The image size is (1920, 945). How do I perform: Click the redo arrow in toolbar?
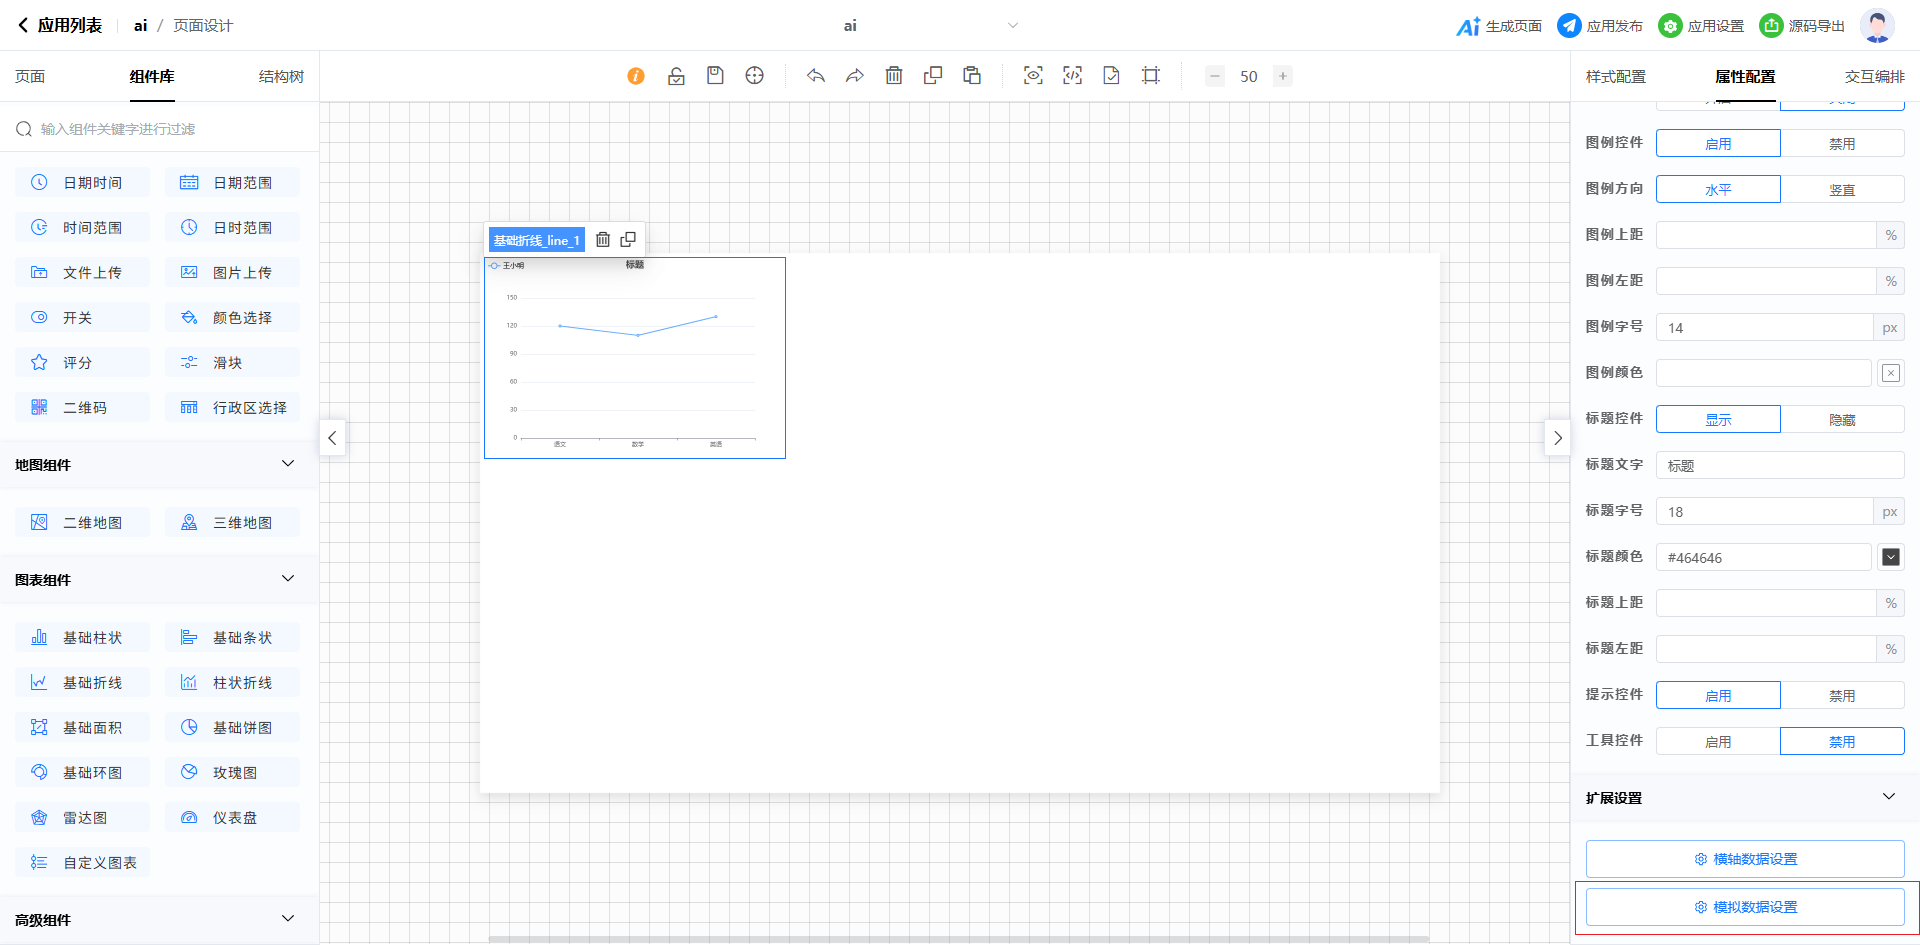(x=855, y=76)
